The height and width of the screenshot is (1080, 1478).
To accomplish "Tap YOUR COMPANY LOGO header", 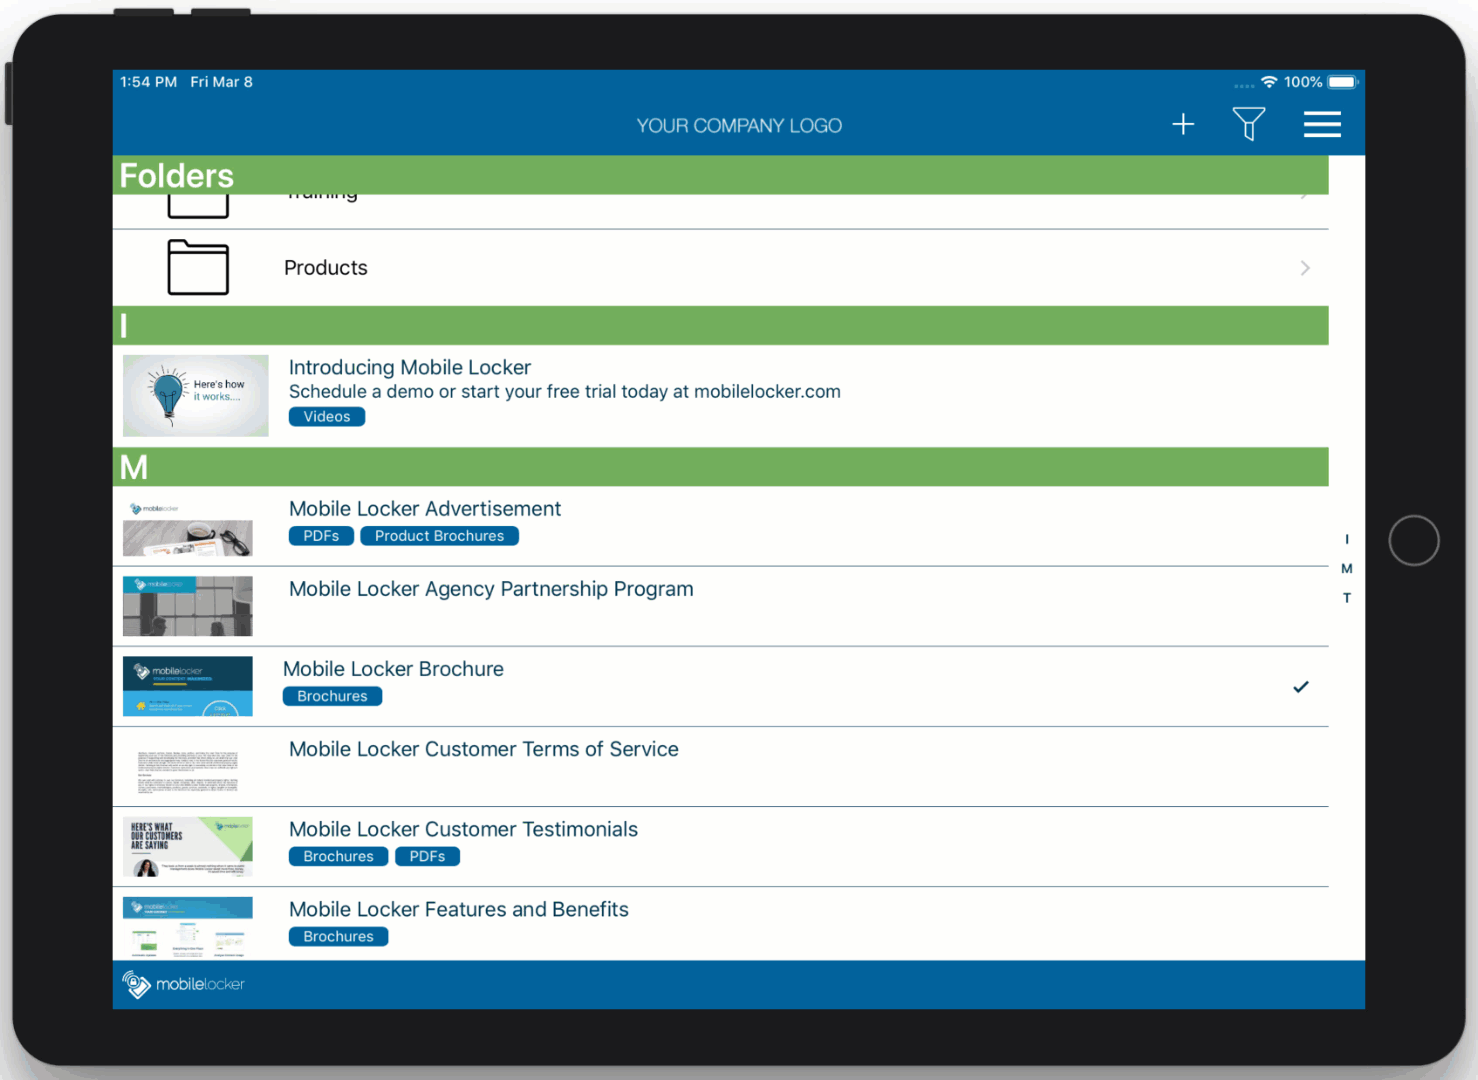I will coord(739,126).
